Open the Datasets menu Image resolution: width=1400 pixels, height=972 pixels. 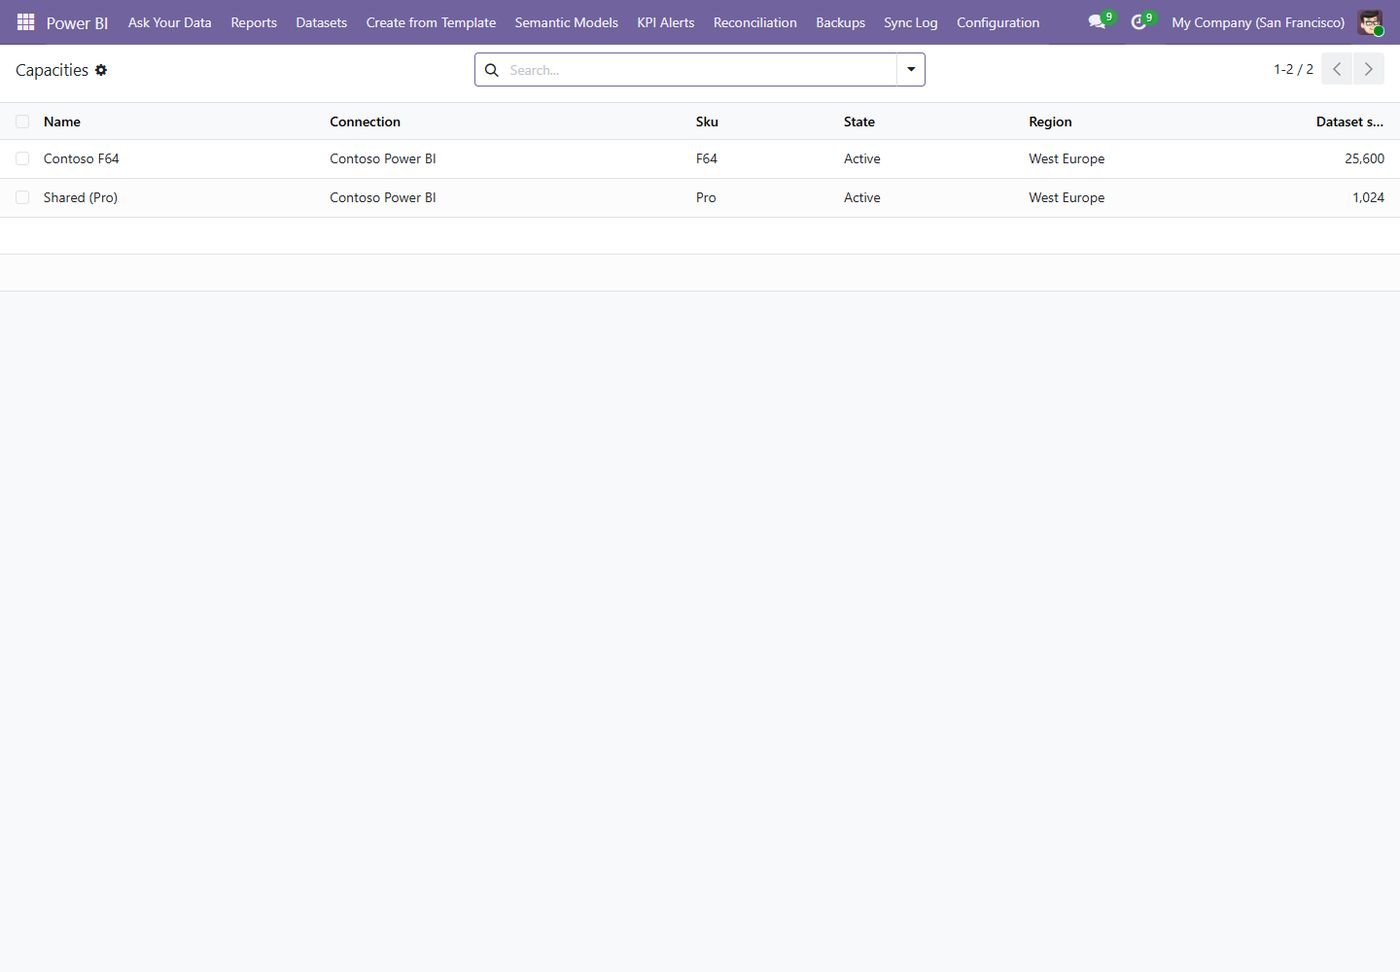pyautogui.click(x=321, y=22)
